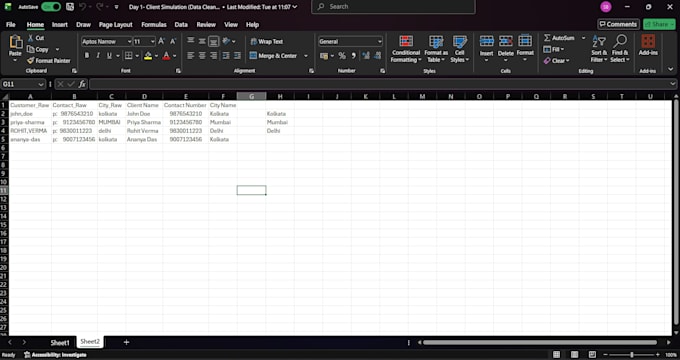The height and width of the screenshot is (360, 680).
Task: Switch to Page Layout view icon
Action: [574, 355]
